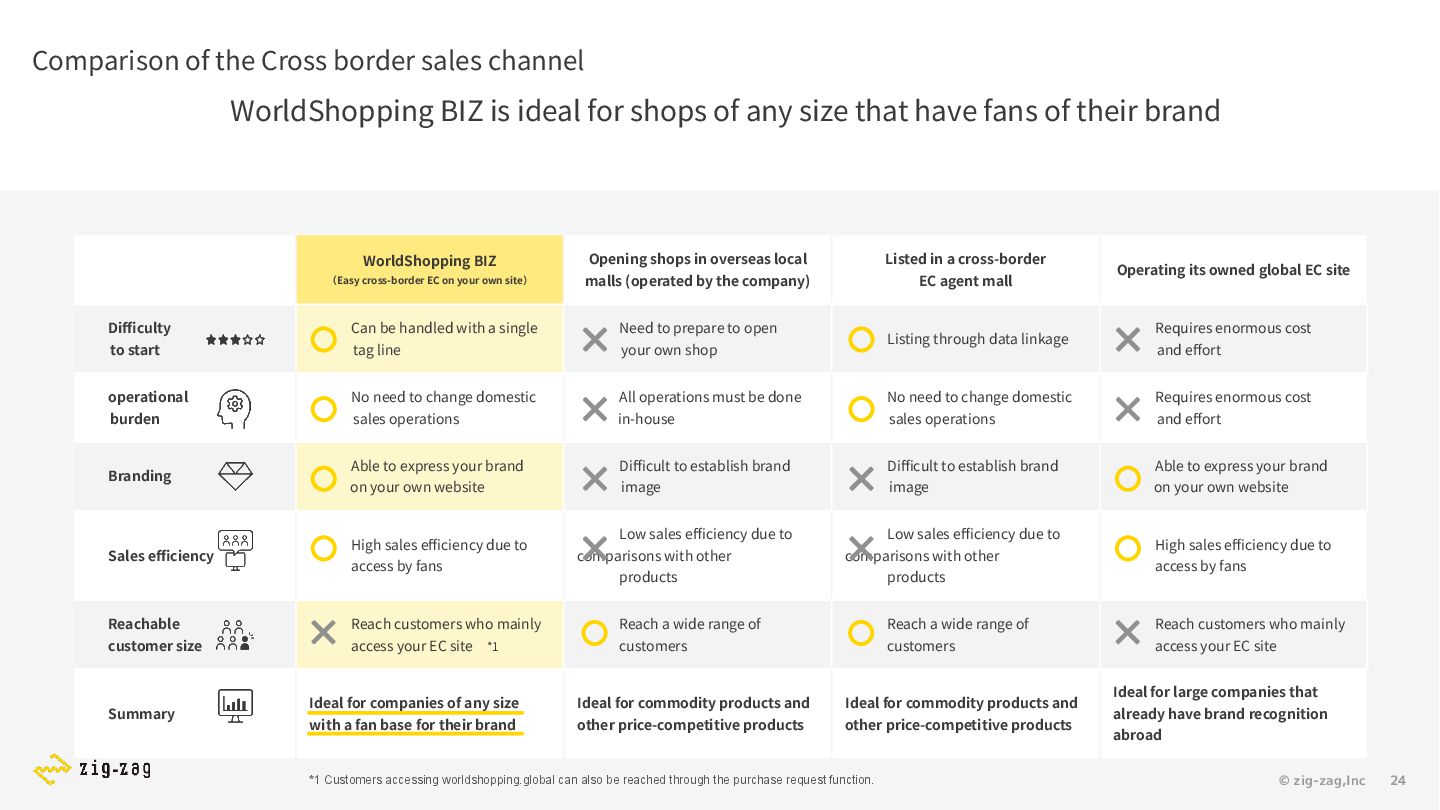This screenshot has width=1440, height=810.
Task: Click the *1 footnote about worldshopping.global
Action: coord(591,780)
